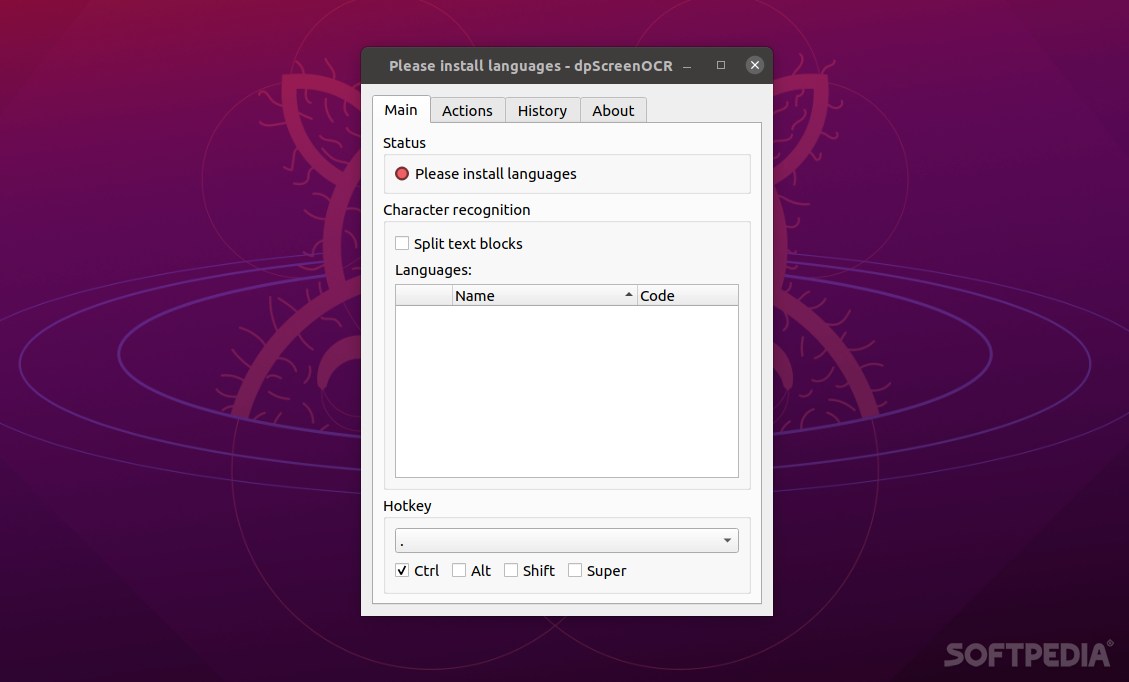Click the Please install languages status message
The image size is (1129, 682).
click(x=496, y=173)
